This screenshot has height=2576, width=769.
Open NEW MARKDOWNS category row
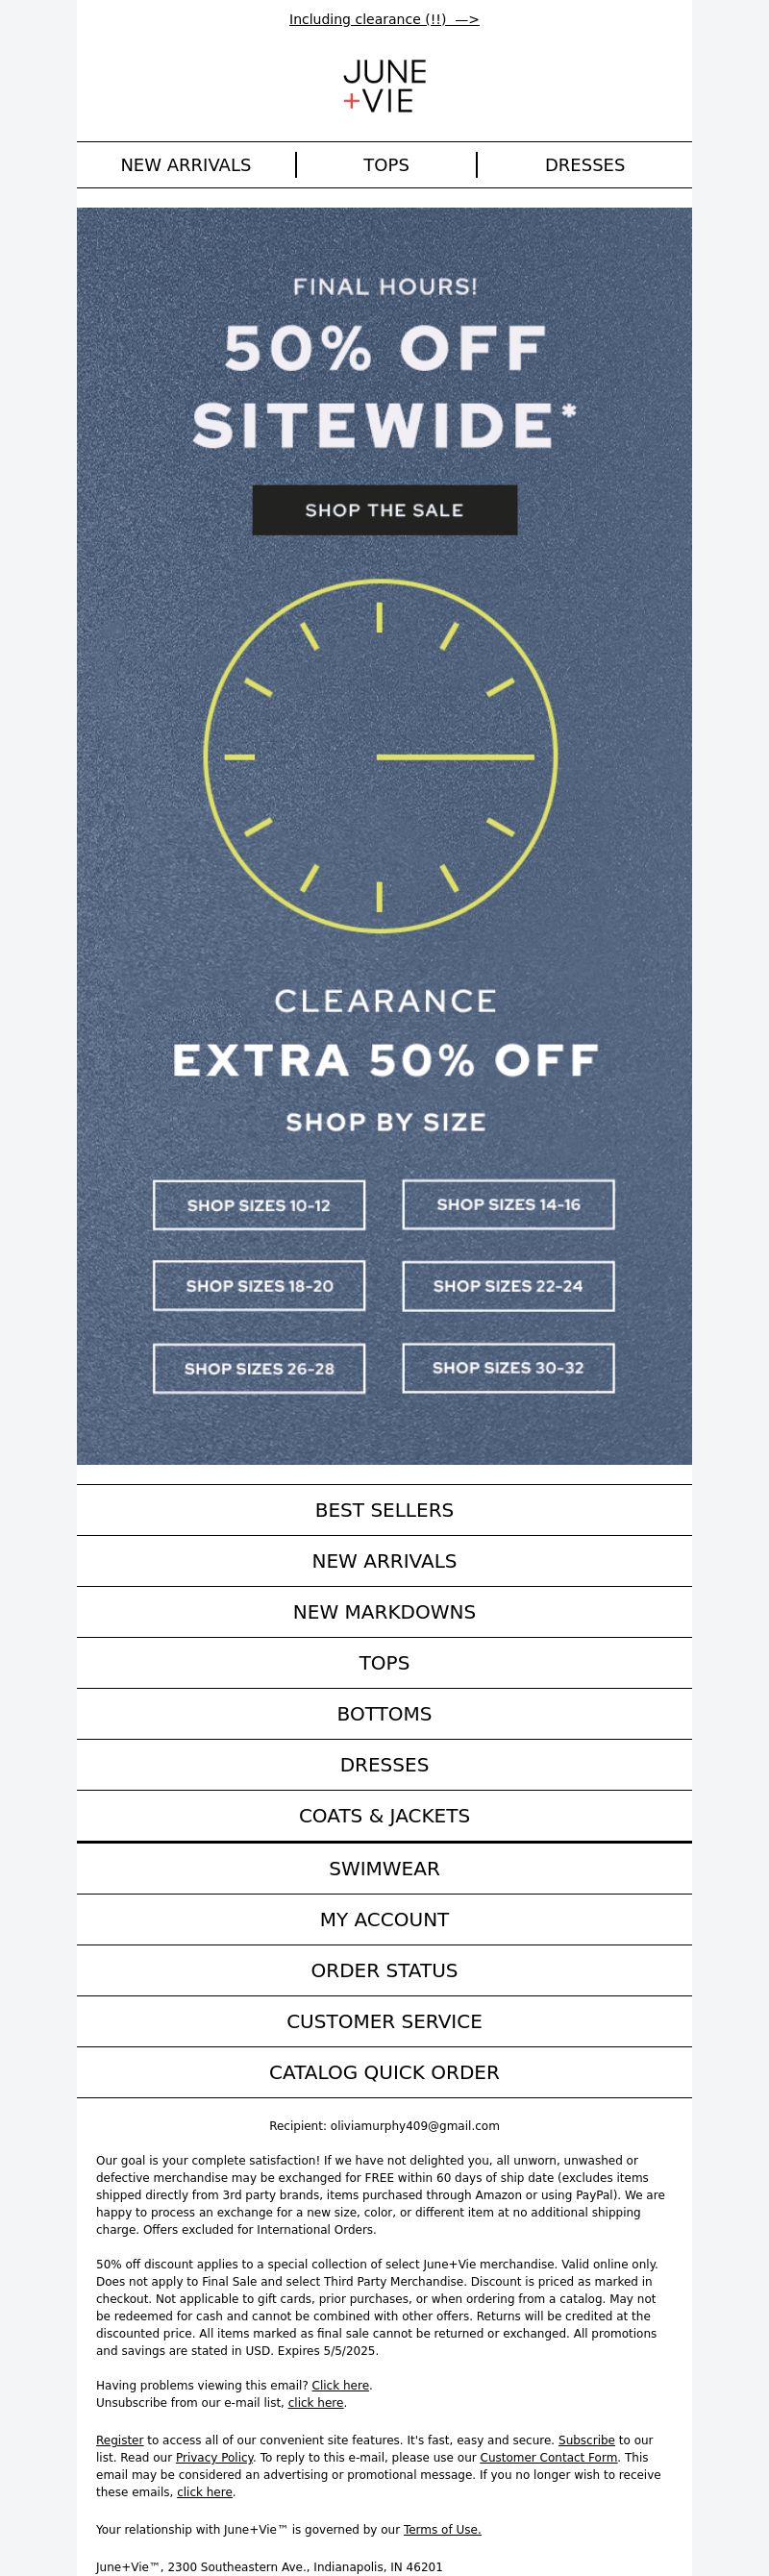click(384, 1612)
